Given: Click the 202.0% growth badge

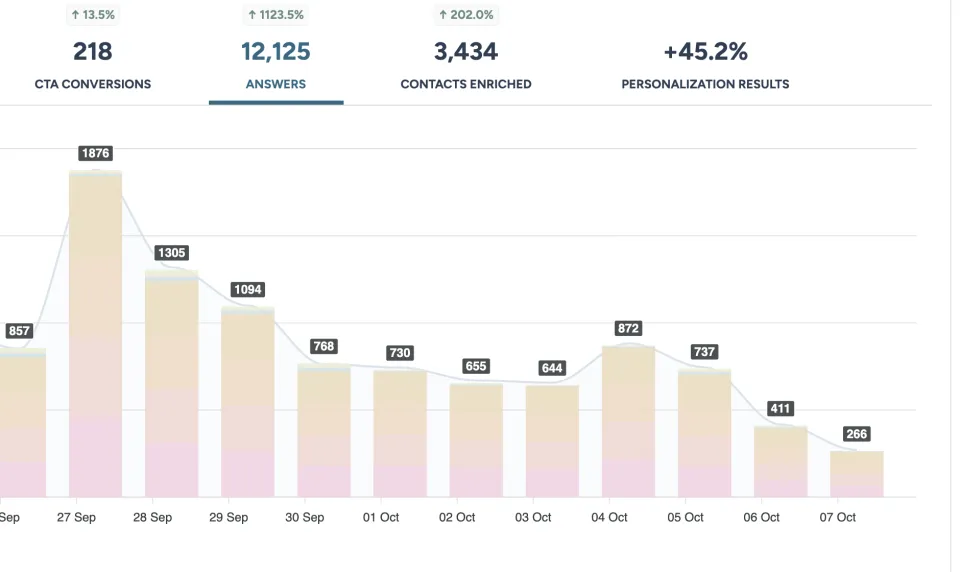Looking at the screenshot, I should tap(466, 15).
